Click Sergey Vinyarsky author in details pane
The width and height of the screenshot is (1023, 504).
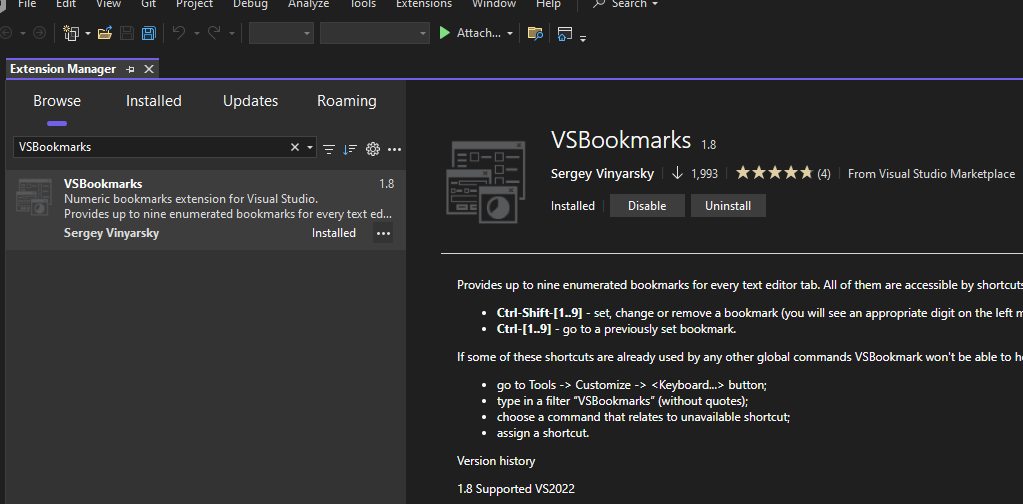(x=602, y=173)
